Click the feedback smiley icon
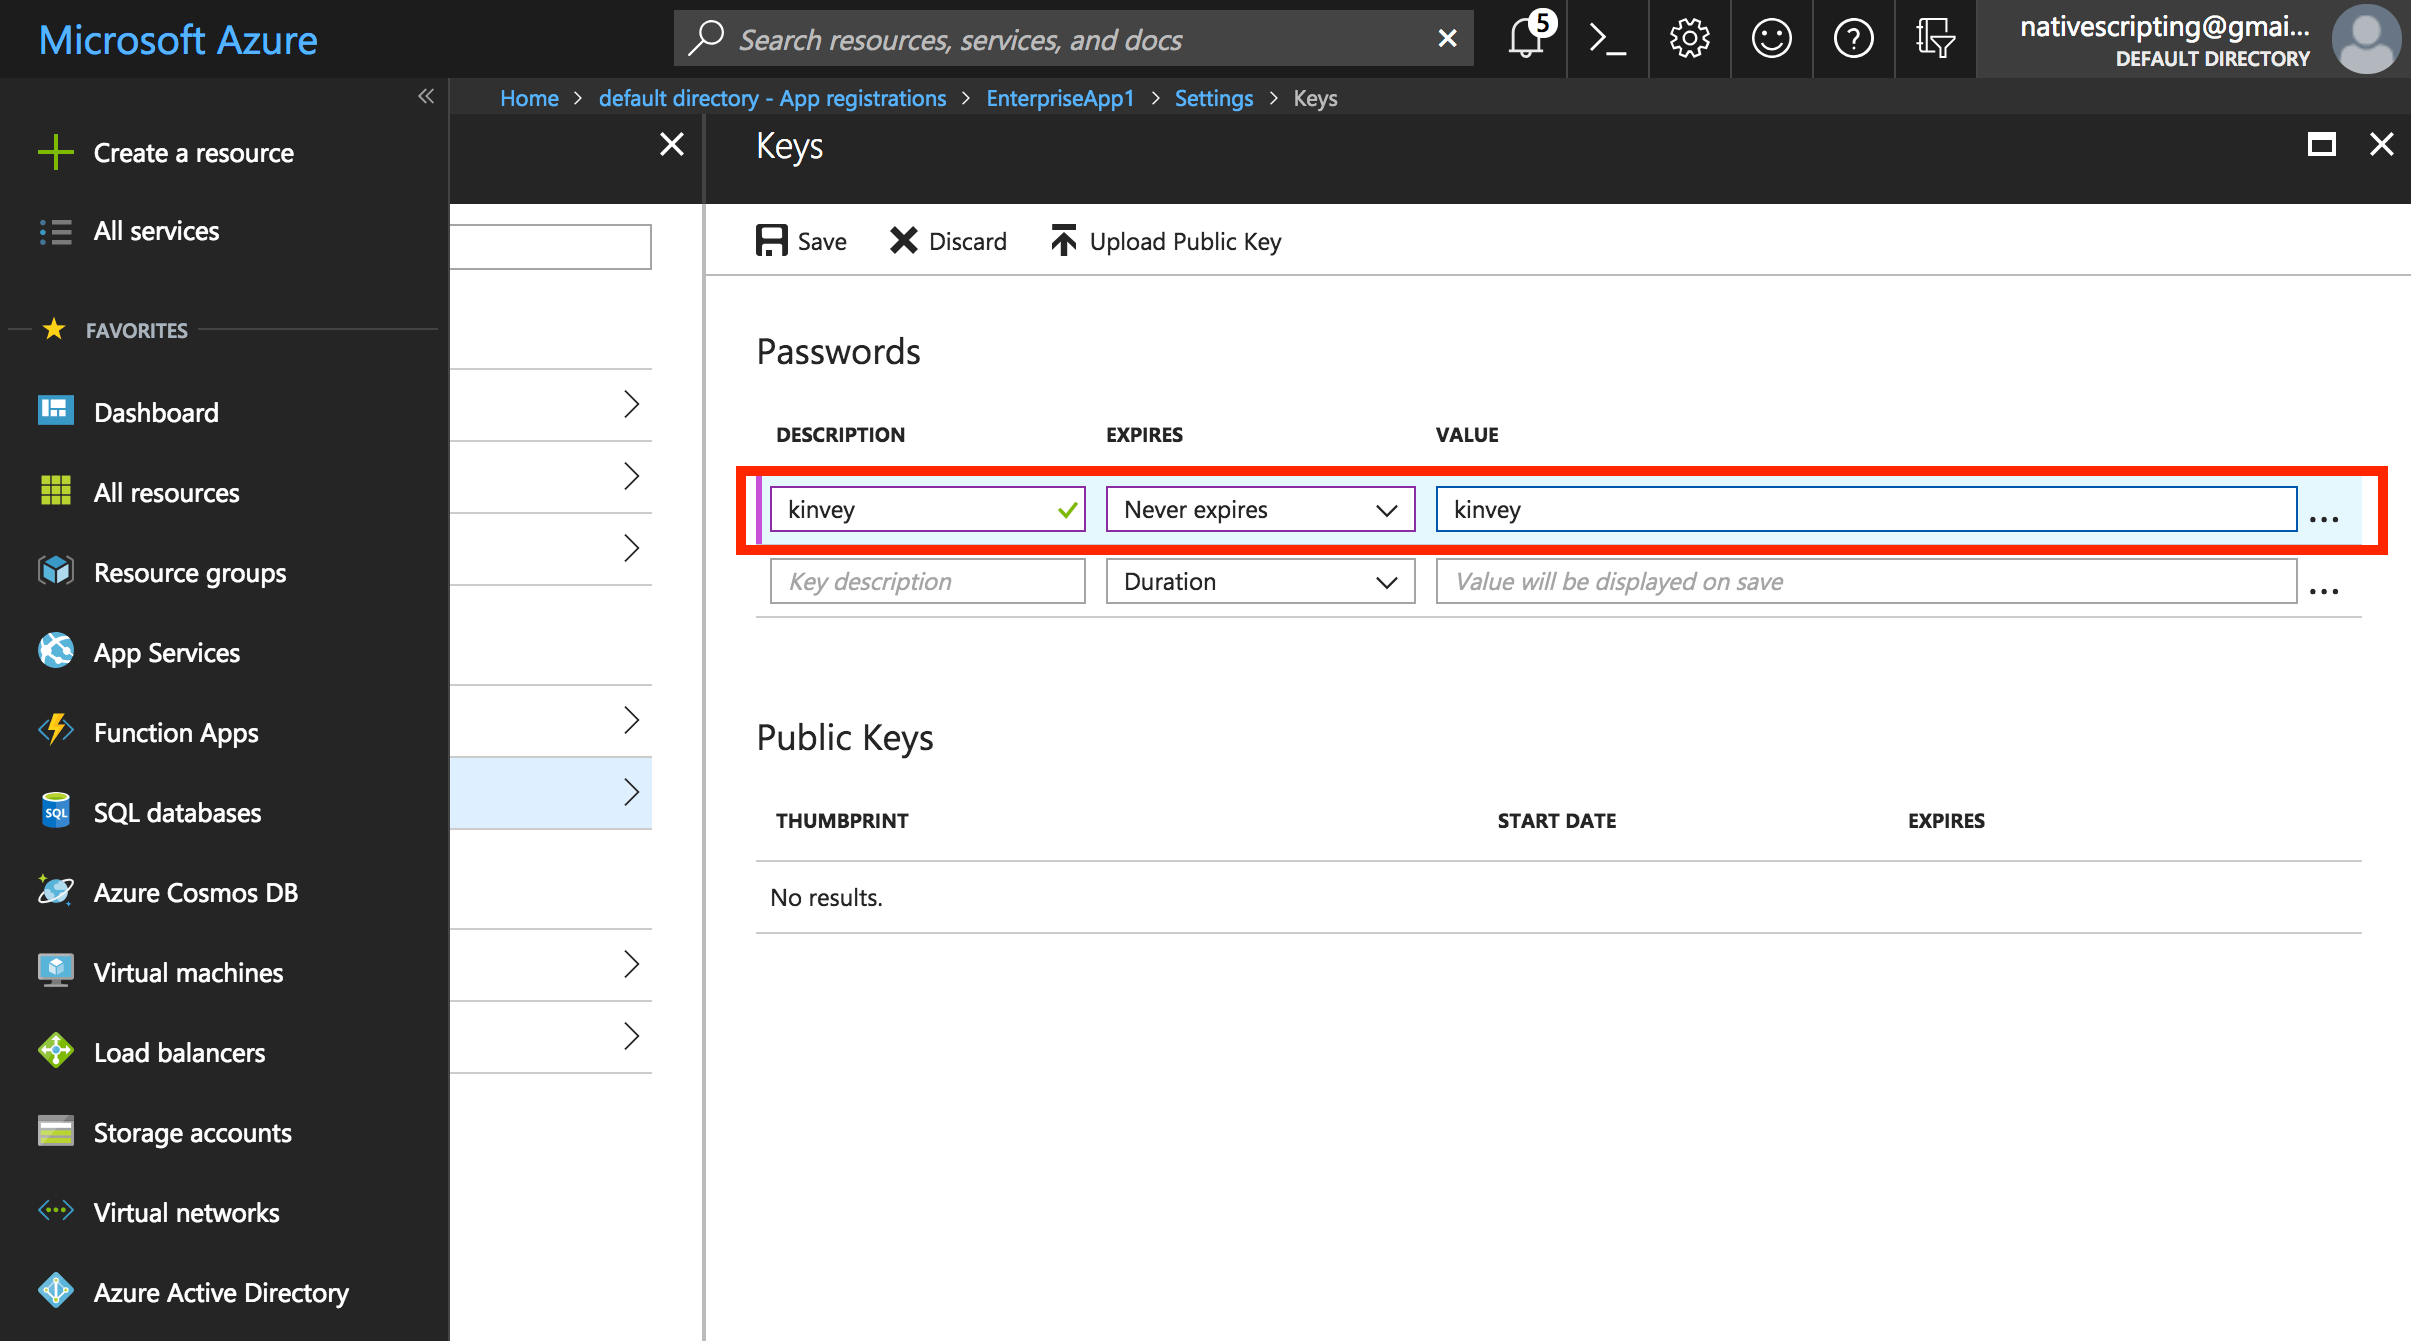Viewport: 2411px width, 1341px height. pyautogui.click(x=1771, y=39)
